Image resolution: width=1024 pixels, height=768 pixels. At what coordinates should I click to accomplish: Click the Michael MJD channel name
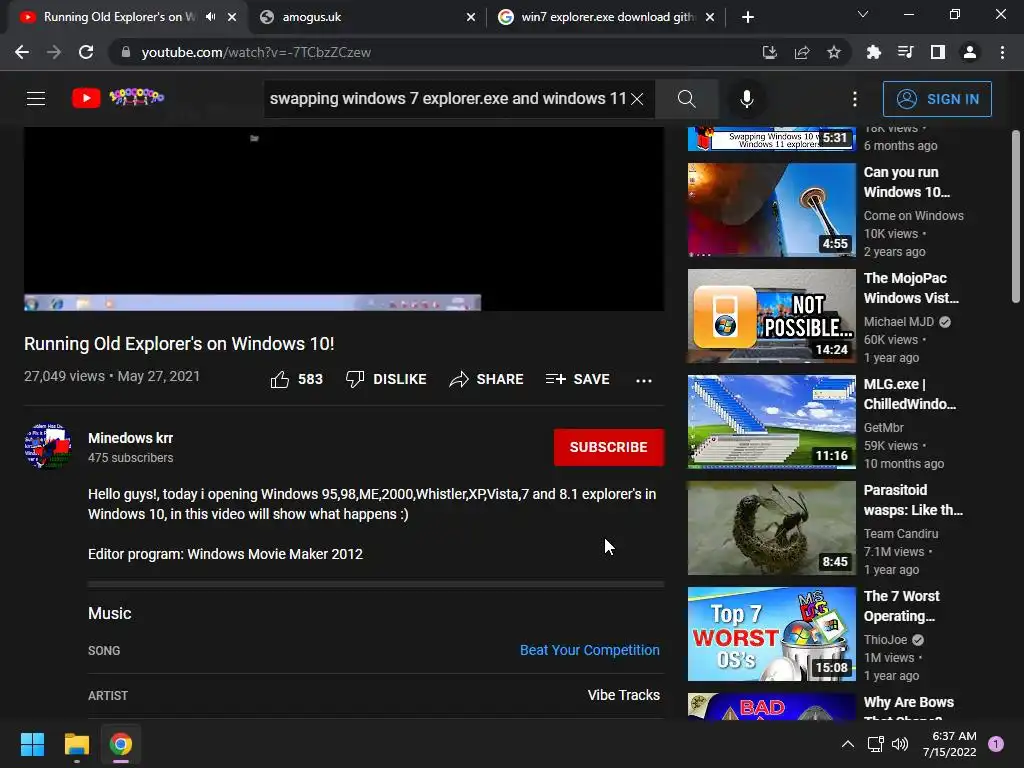899,322
